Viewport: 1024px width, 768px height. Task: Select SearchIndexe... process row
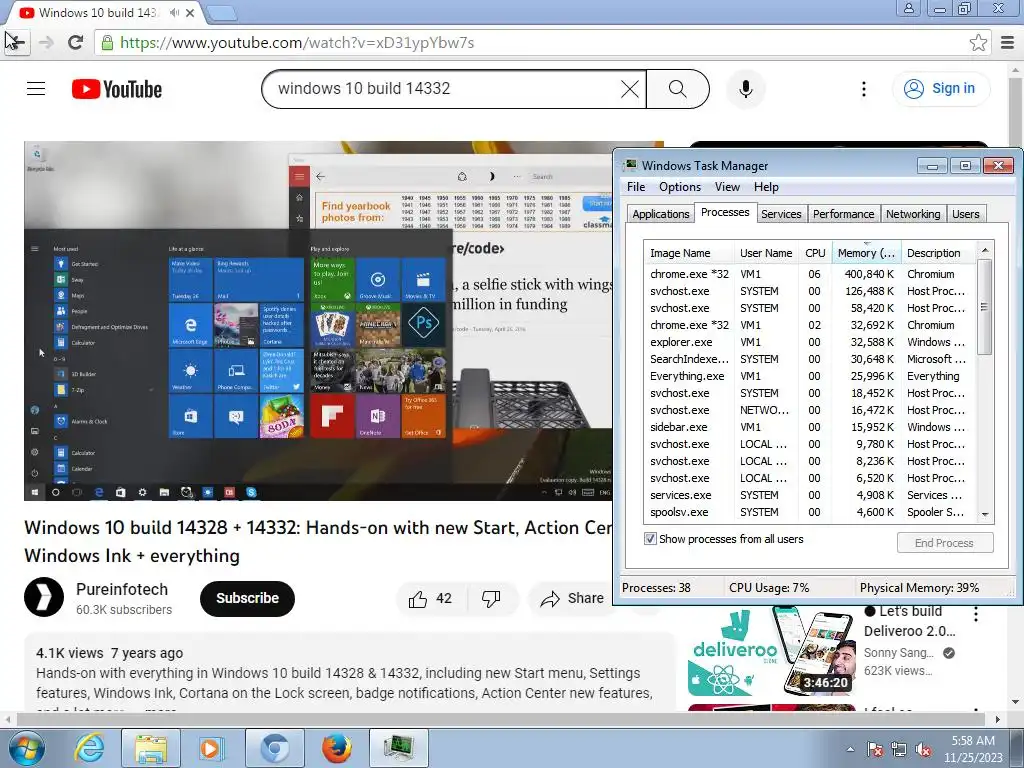point(810,359)
